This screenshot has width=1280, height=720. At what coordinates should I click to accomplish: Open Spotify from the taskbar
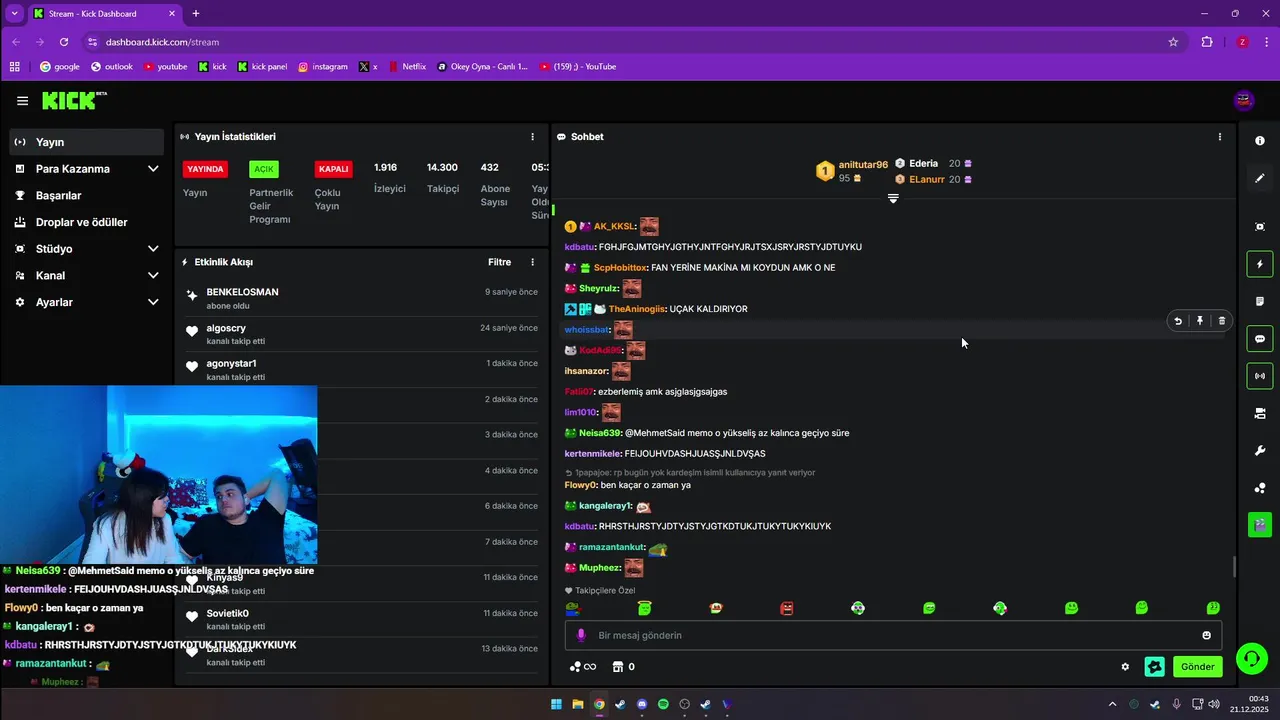663,705
